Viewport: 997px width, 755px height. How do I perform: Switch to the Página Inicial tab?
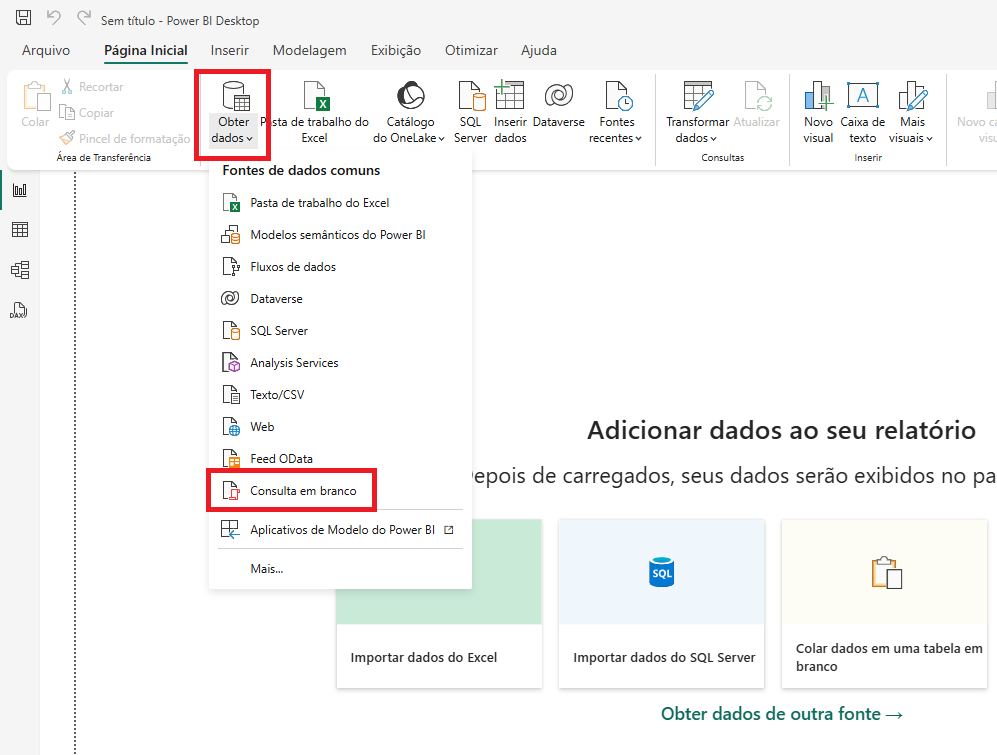click(x=146, y=50)
